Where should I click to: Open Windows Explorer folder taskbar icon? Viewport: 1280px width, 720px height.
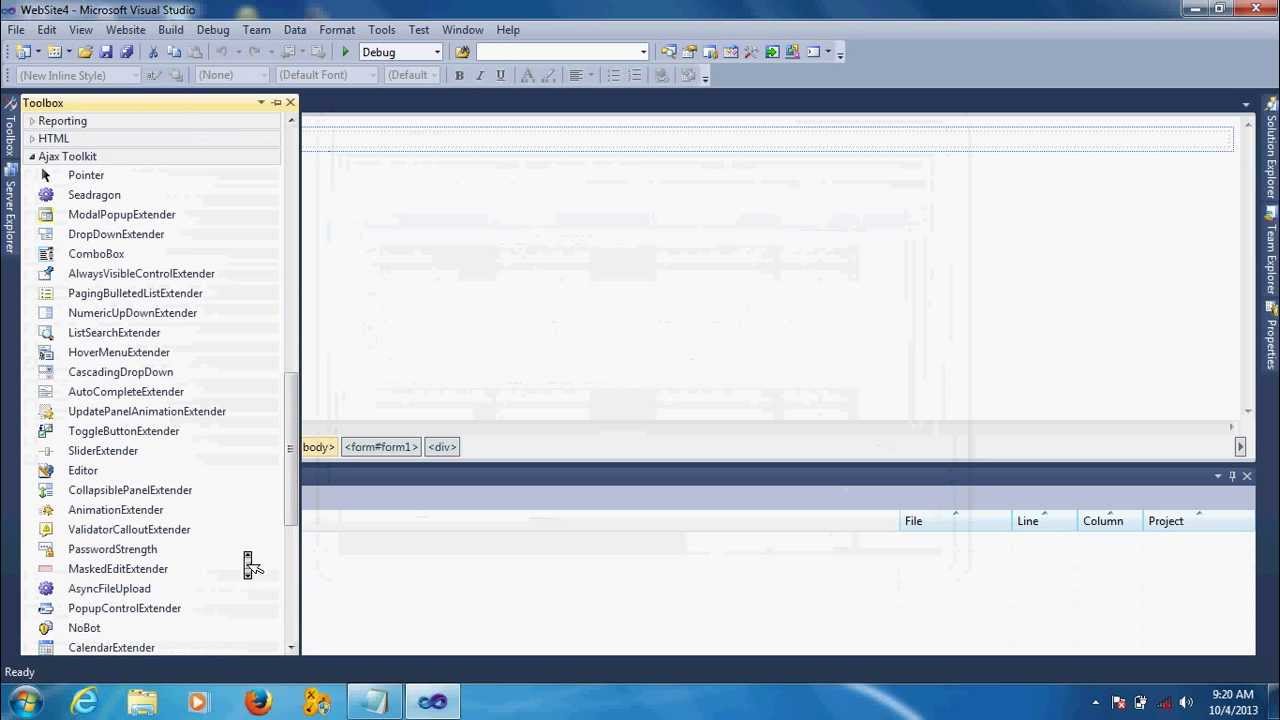(142, 702)
